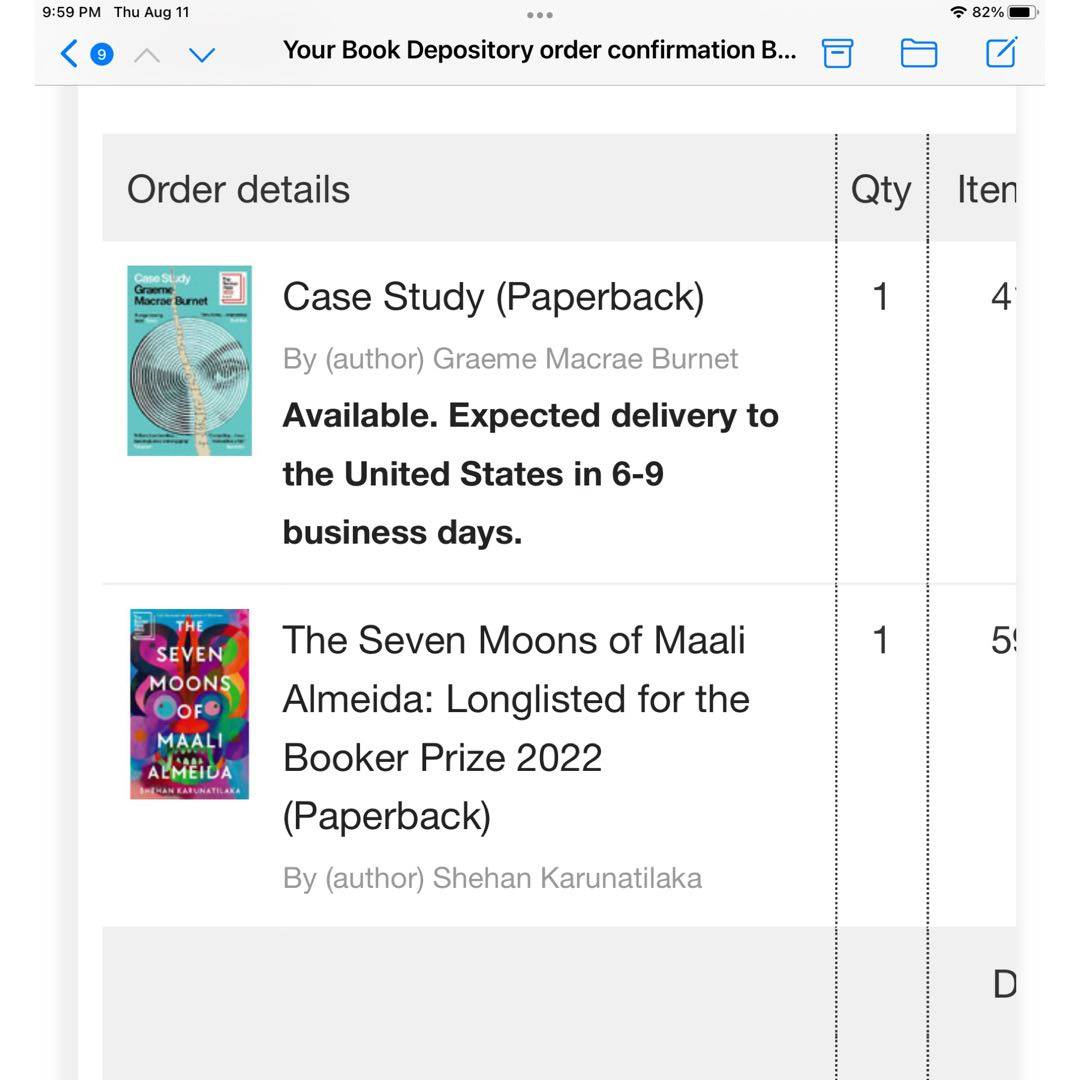
Task: Tap the back arrow to mailbox
Action: [x=69, y=54]
